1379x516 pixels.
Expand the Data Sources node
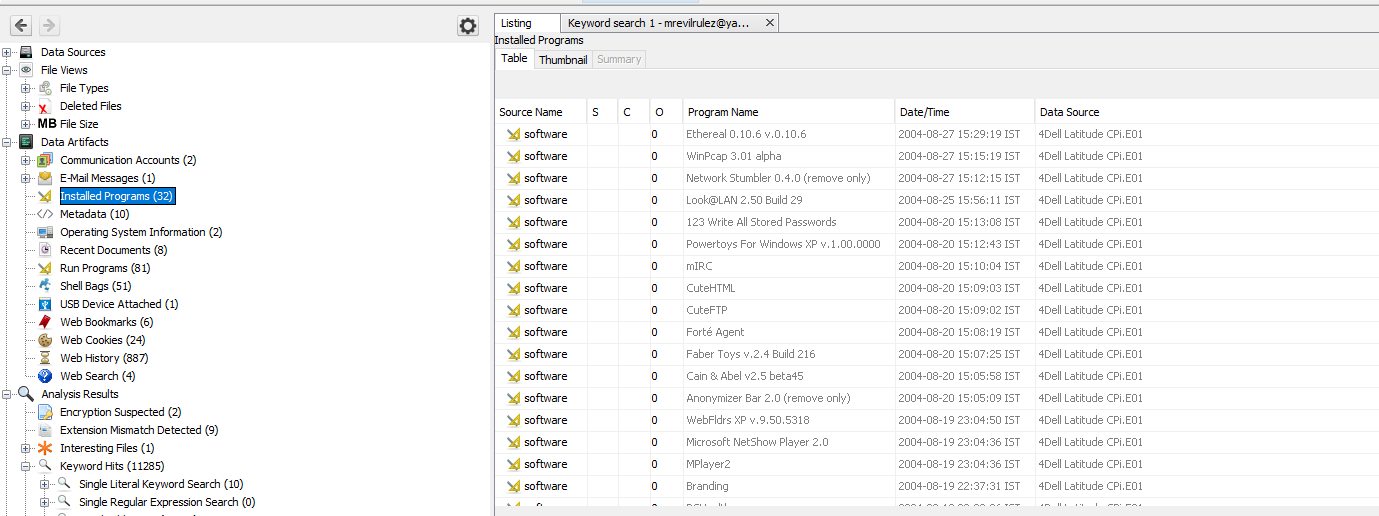[x=7, y=52]
